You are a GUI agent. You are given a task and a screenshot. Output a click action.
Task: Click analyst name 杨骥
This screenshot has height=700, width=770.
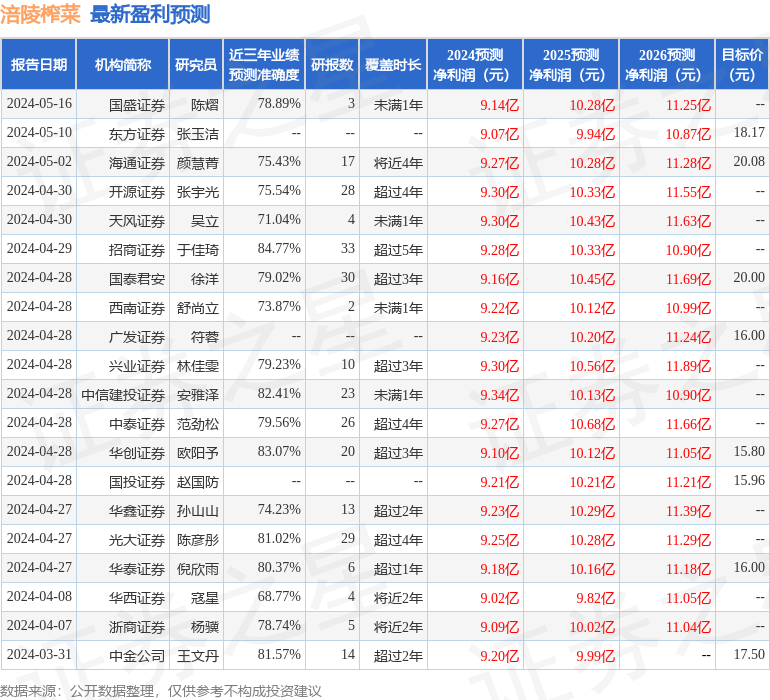205,627
